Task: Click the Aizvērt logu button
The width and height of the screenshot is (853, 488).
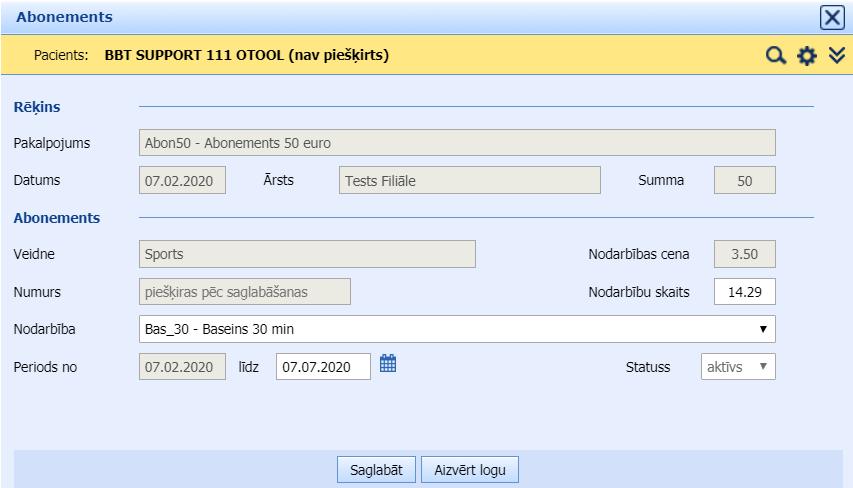Action: 470,470
